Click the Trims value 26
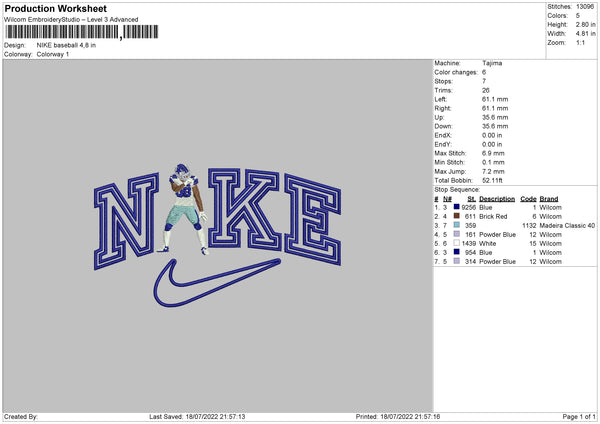600x424 pixels. pyautogui.click(x=486, y=90)
